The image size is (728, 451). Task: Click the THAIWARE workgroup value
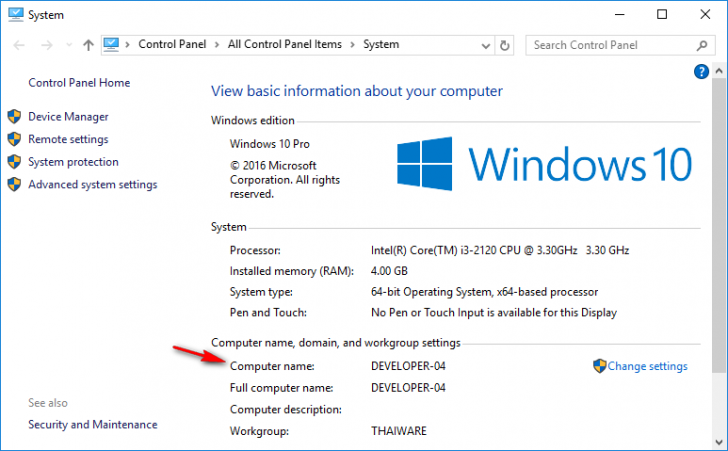coord(398,431)
